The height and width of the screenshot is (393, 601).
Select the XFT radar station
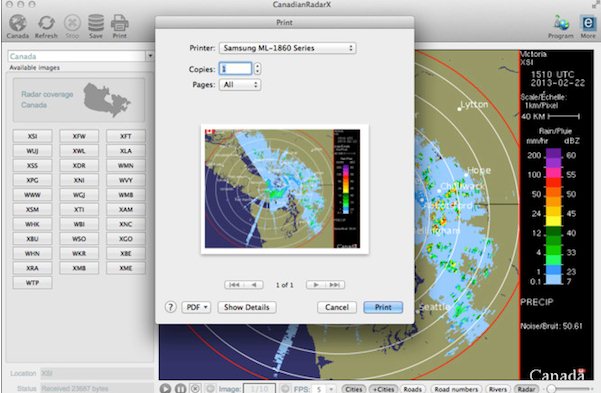126,136
